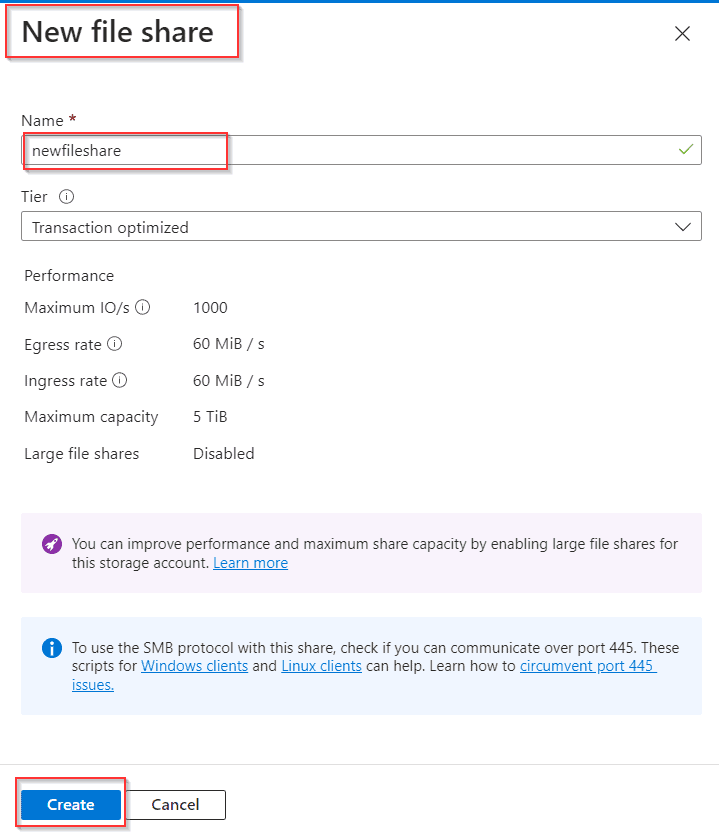Click the Maximum capacity 5 TiB value
The width and height of the screenshot is (719, 835).
209,417
